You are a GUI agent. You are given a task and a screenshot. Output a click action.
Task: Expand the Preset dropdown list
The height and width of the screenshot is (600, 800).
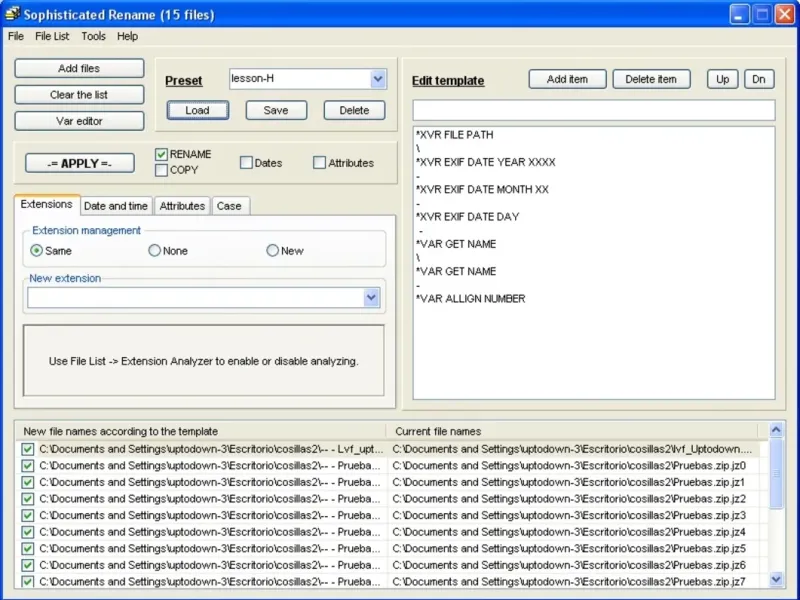coord(377,79)
